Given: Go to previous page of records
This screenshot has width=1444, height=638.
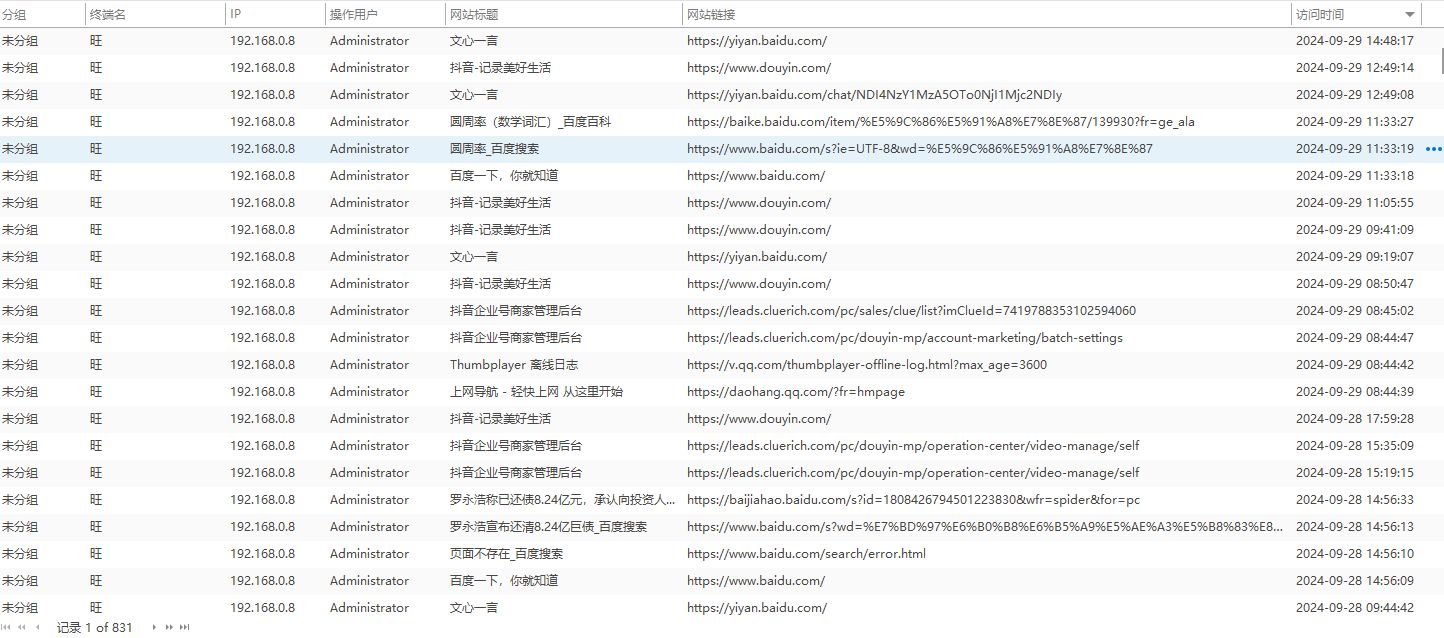Looking at the screenshot, I should [x=22, y=627].
